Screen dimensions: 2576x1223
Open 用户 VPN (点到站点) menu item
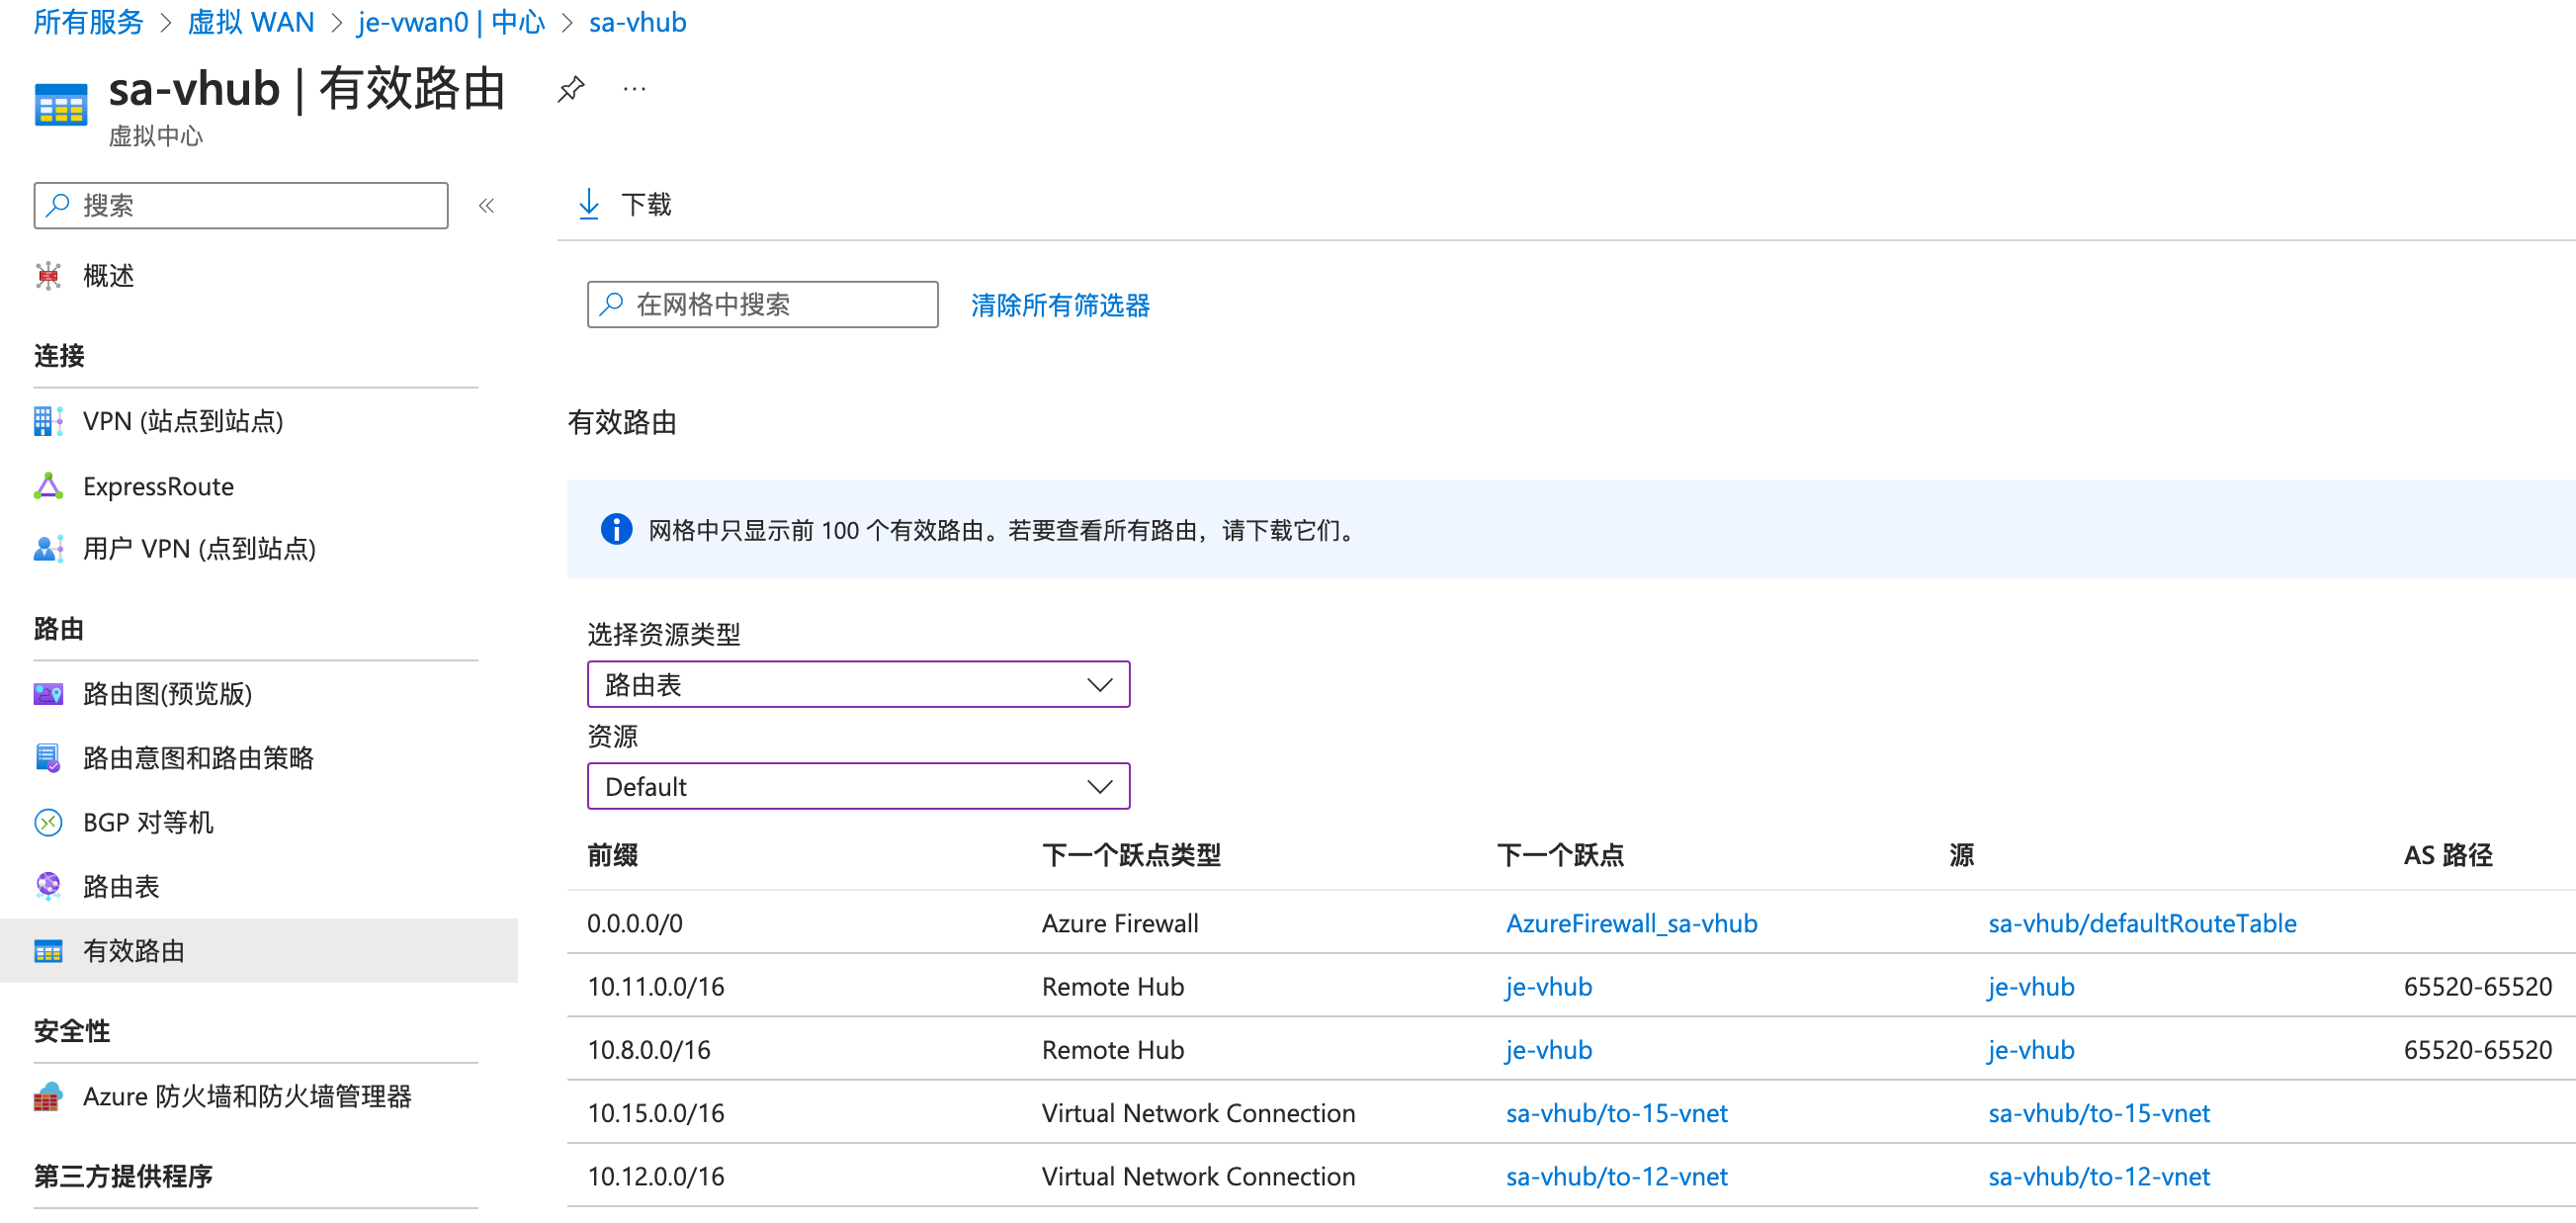(199, 549)
